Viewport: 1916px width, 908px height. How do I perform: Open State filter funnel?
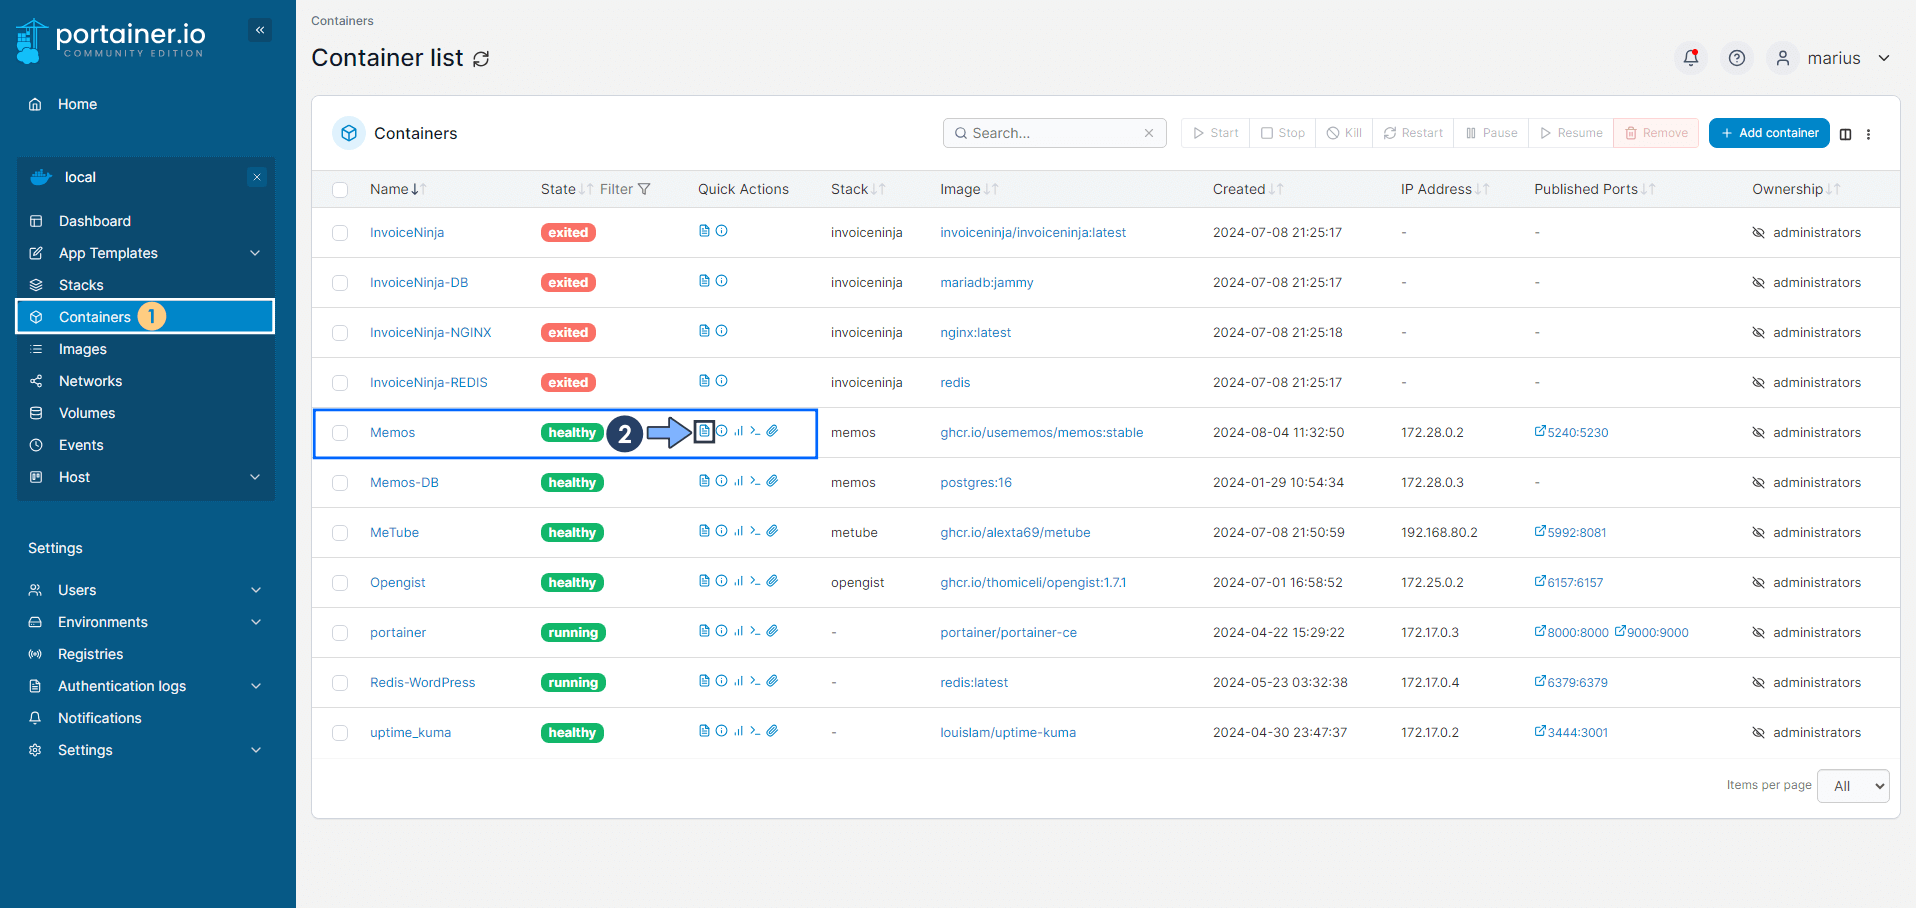pyautogui.click(x=644, y=189)
